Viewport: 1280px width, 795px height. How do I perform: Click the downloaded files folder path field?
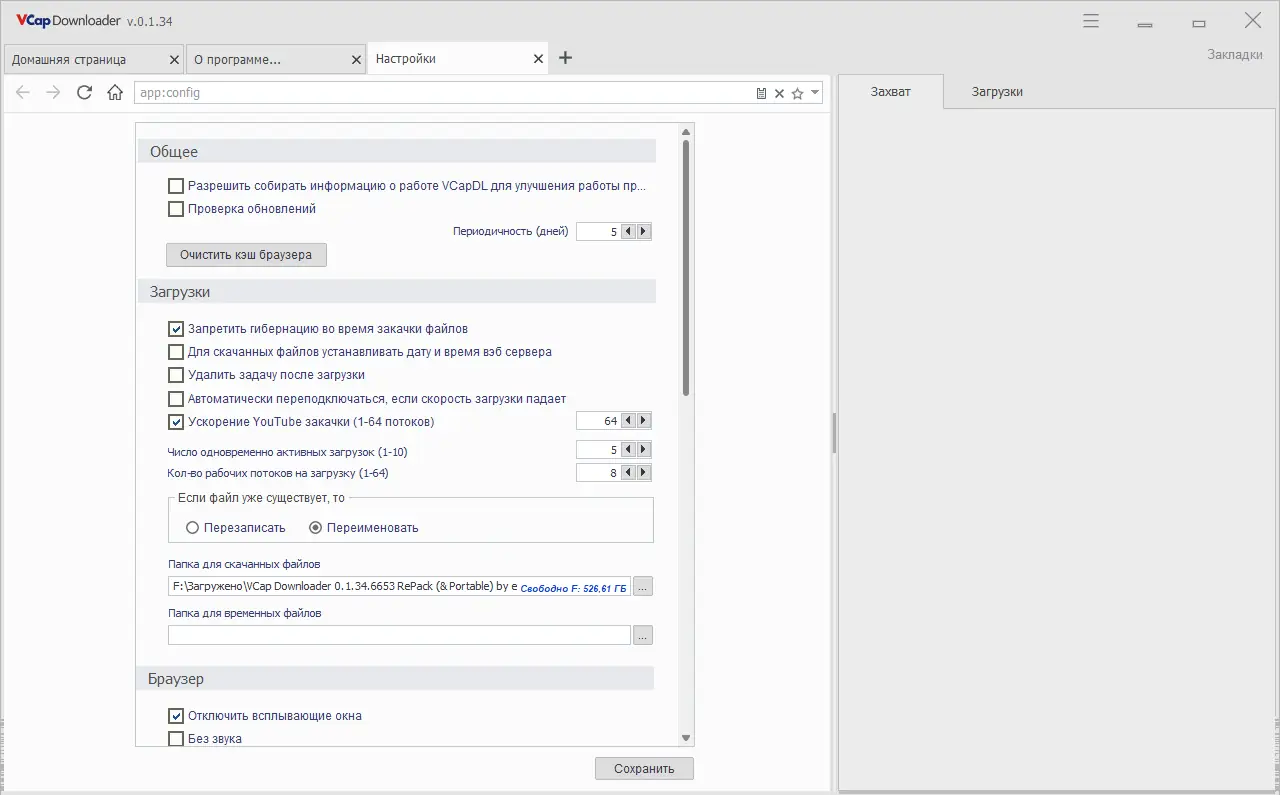pos(399,587)
